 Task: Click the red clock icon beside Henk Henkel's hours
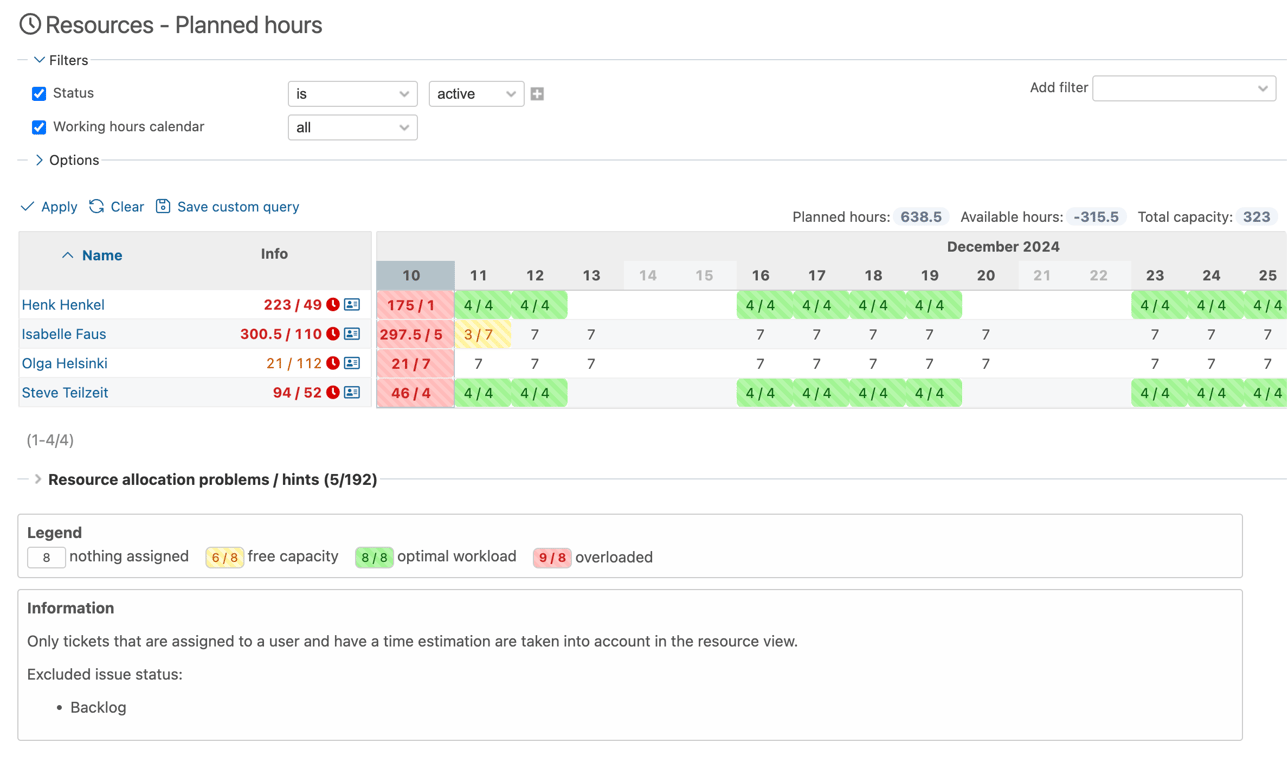point(332,304)
